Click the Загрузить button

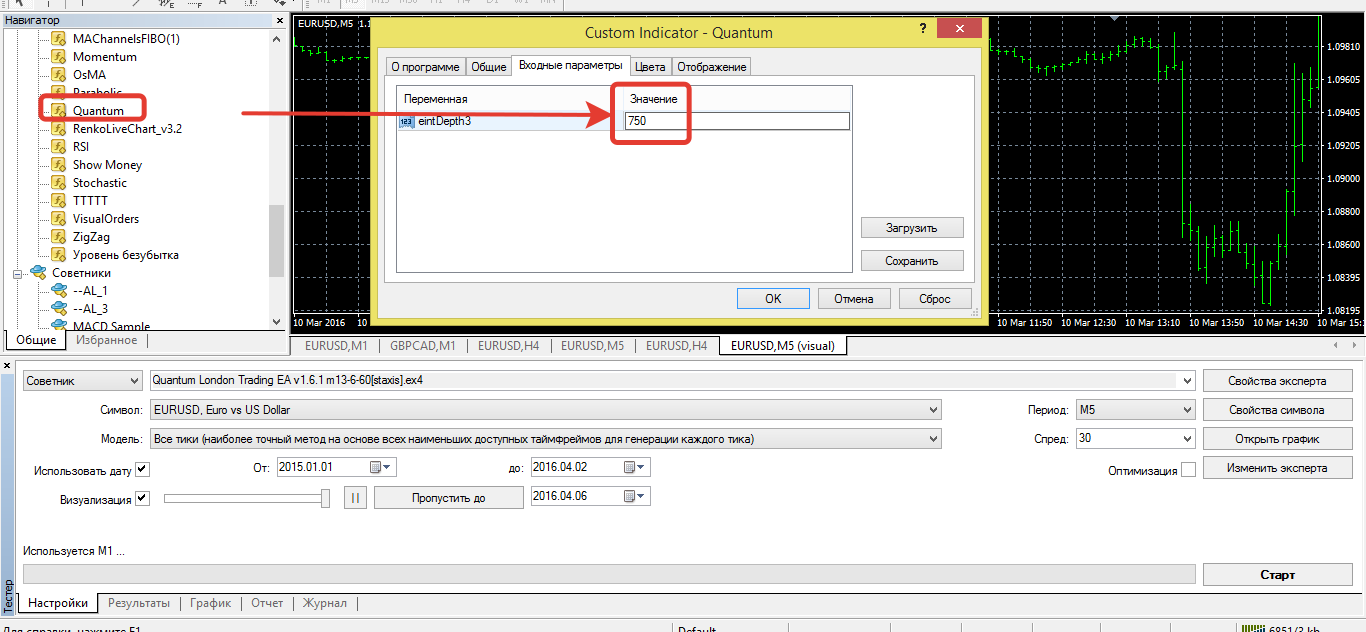912,228
